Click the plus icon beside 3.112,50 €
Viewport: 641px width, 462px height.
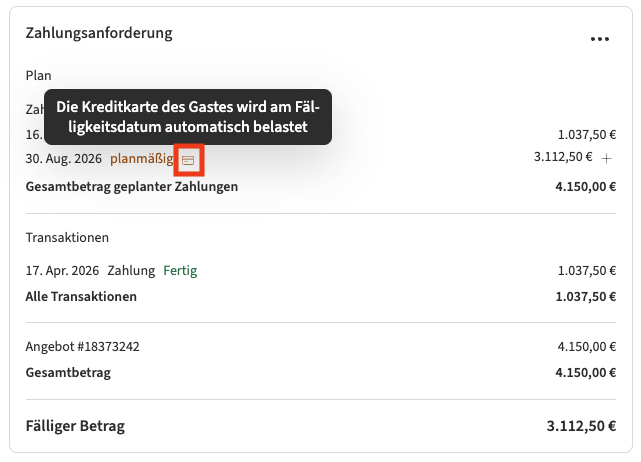(607, 159)
